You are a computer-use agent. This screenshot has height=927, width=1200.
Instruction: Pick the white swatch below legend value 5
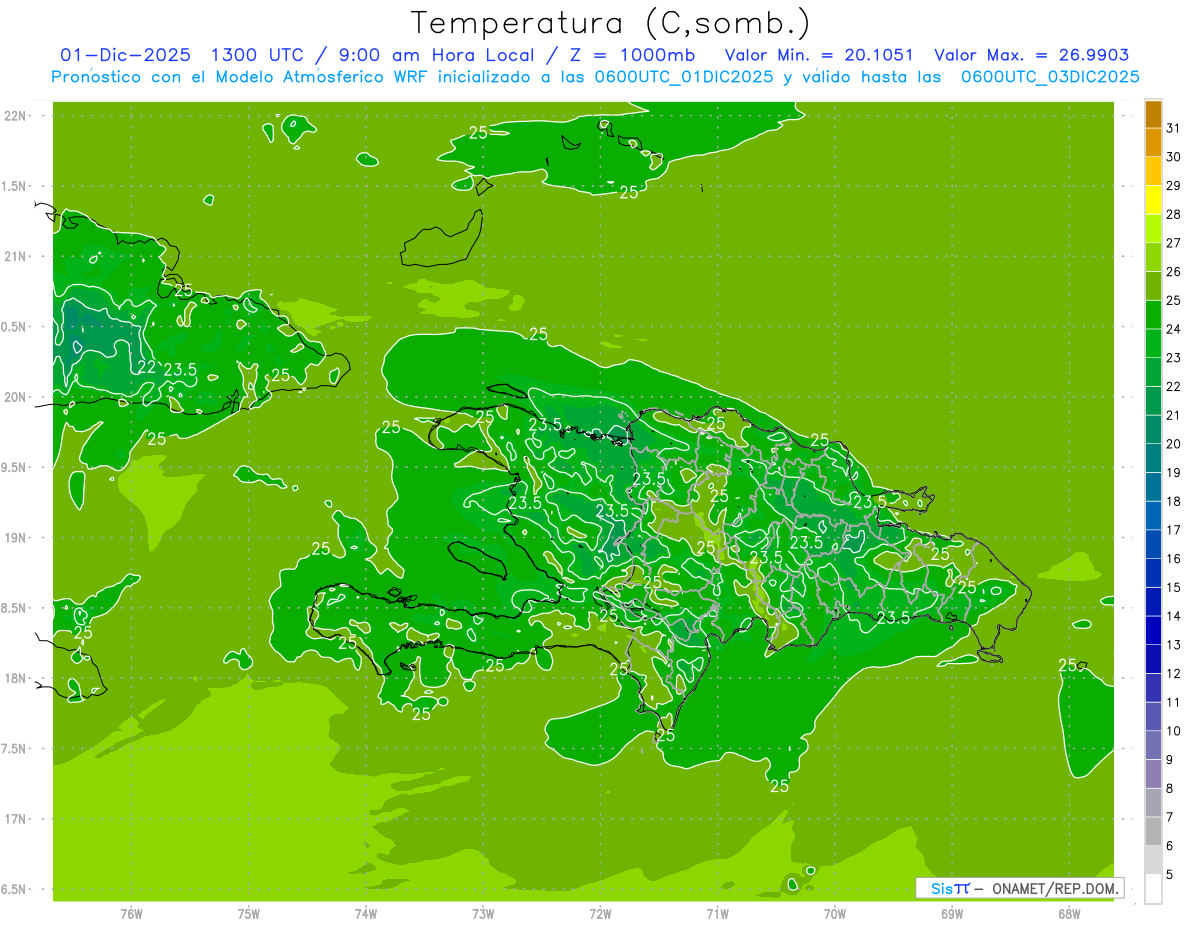1153,889
